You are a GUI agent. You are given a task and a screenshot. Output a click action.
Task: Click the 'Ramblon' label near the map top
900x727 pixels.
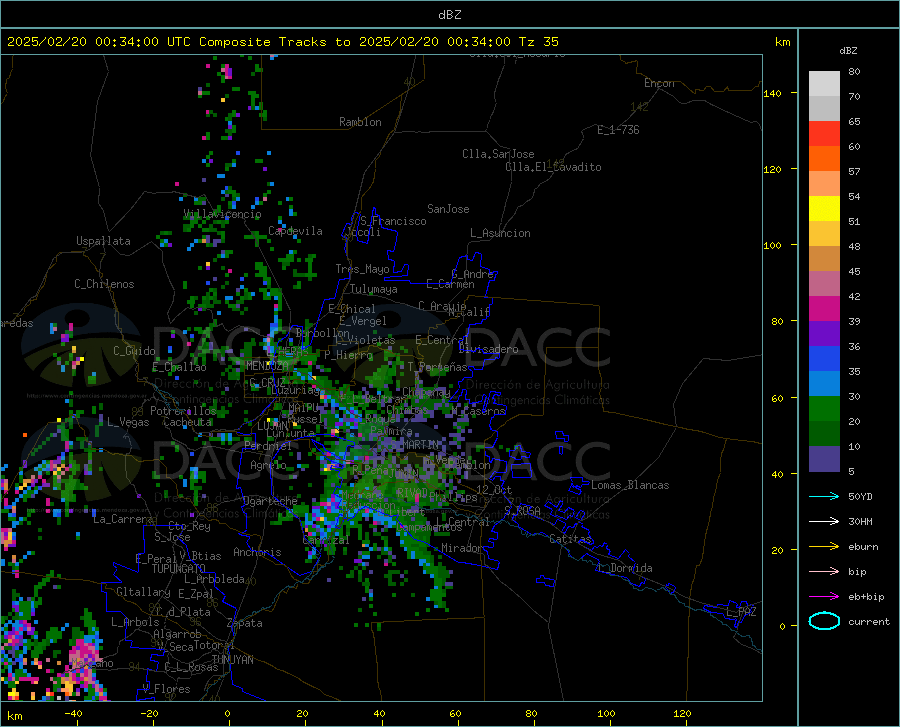[x=360, y=122]
